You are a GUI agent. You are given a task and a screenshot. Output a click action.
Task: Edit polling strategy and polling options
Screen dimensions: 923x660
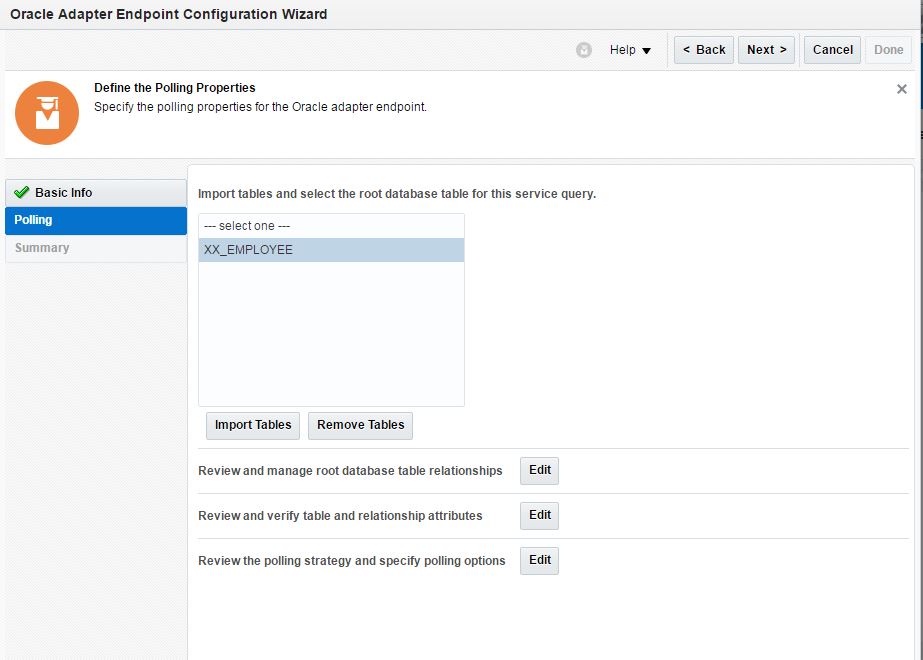pos(539,561)
